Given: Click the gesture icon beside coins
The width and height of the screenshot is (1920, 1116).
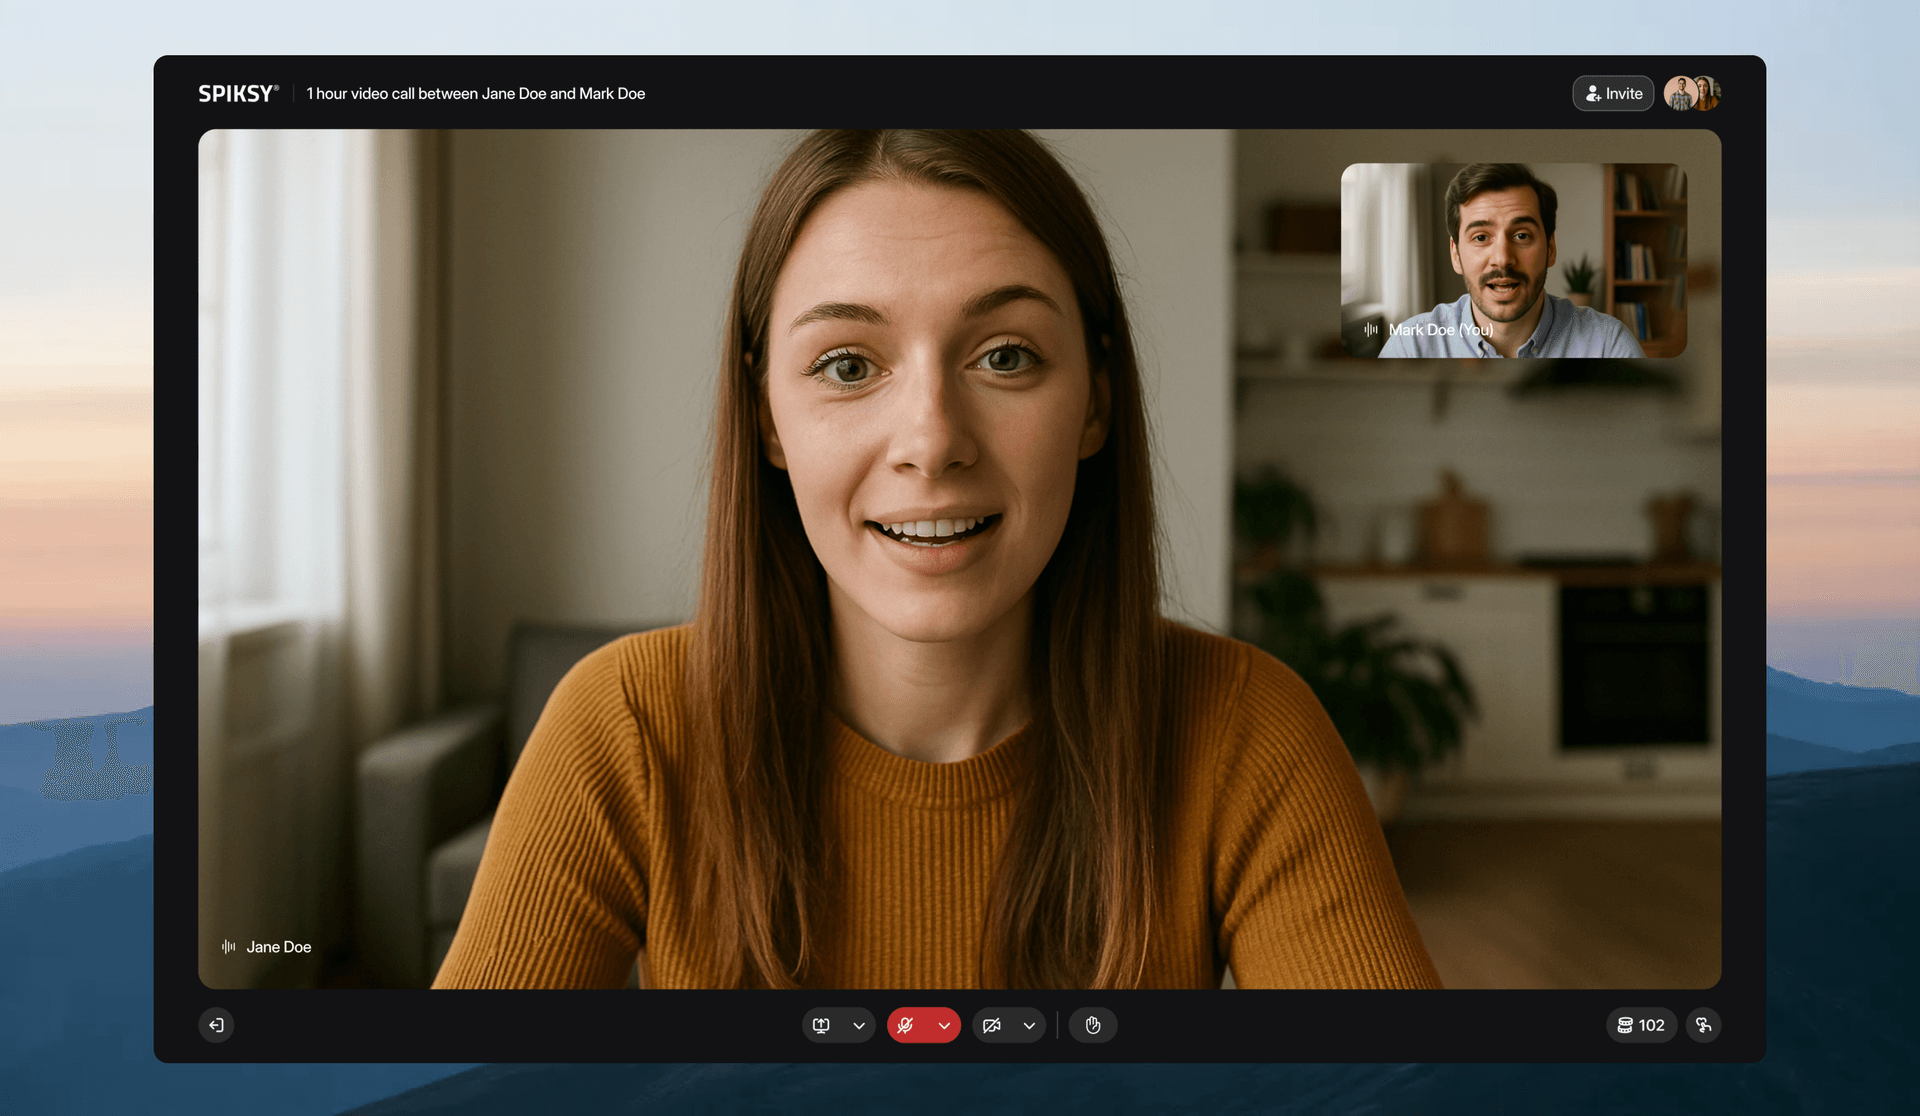Looking at the screenshot, I should pos(1703,1025).
